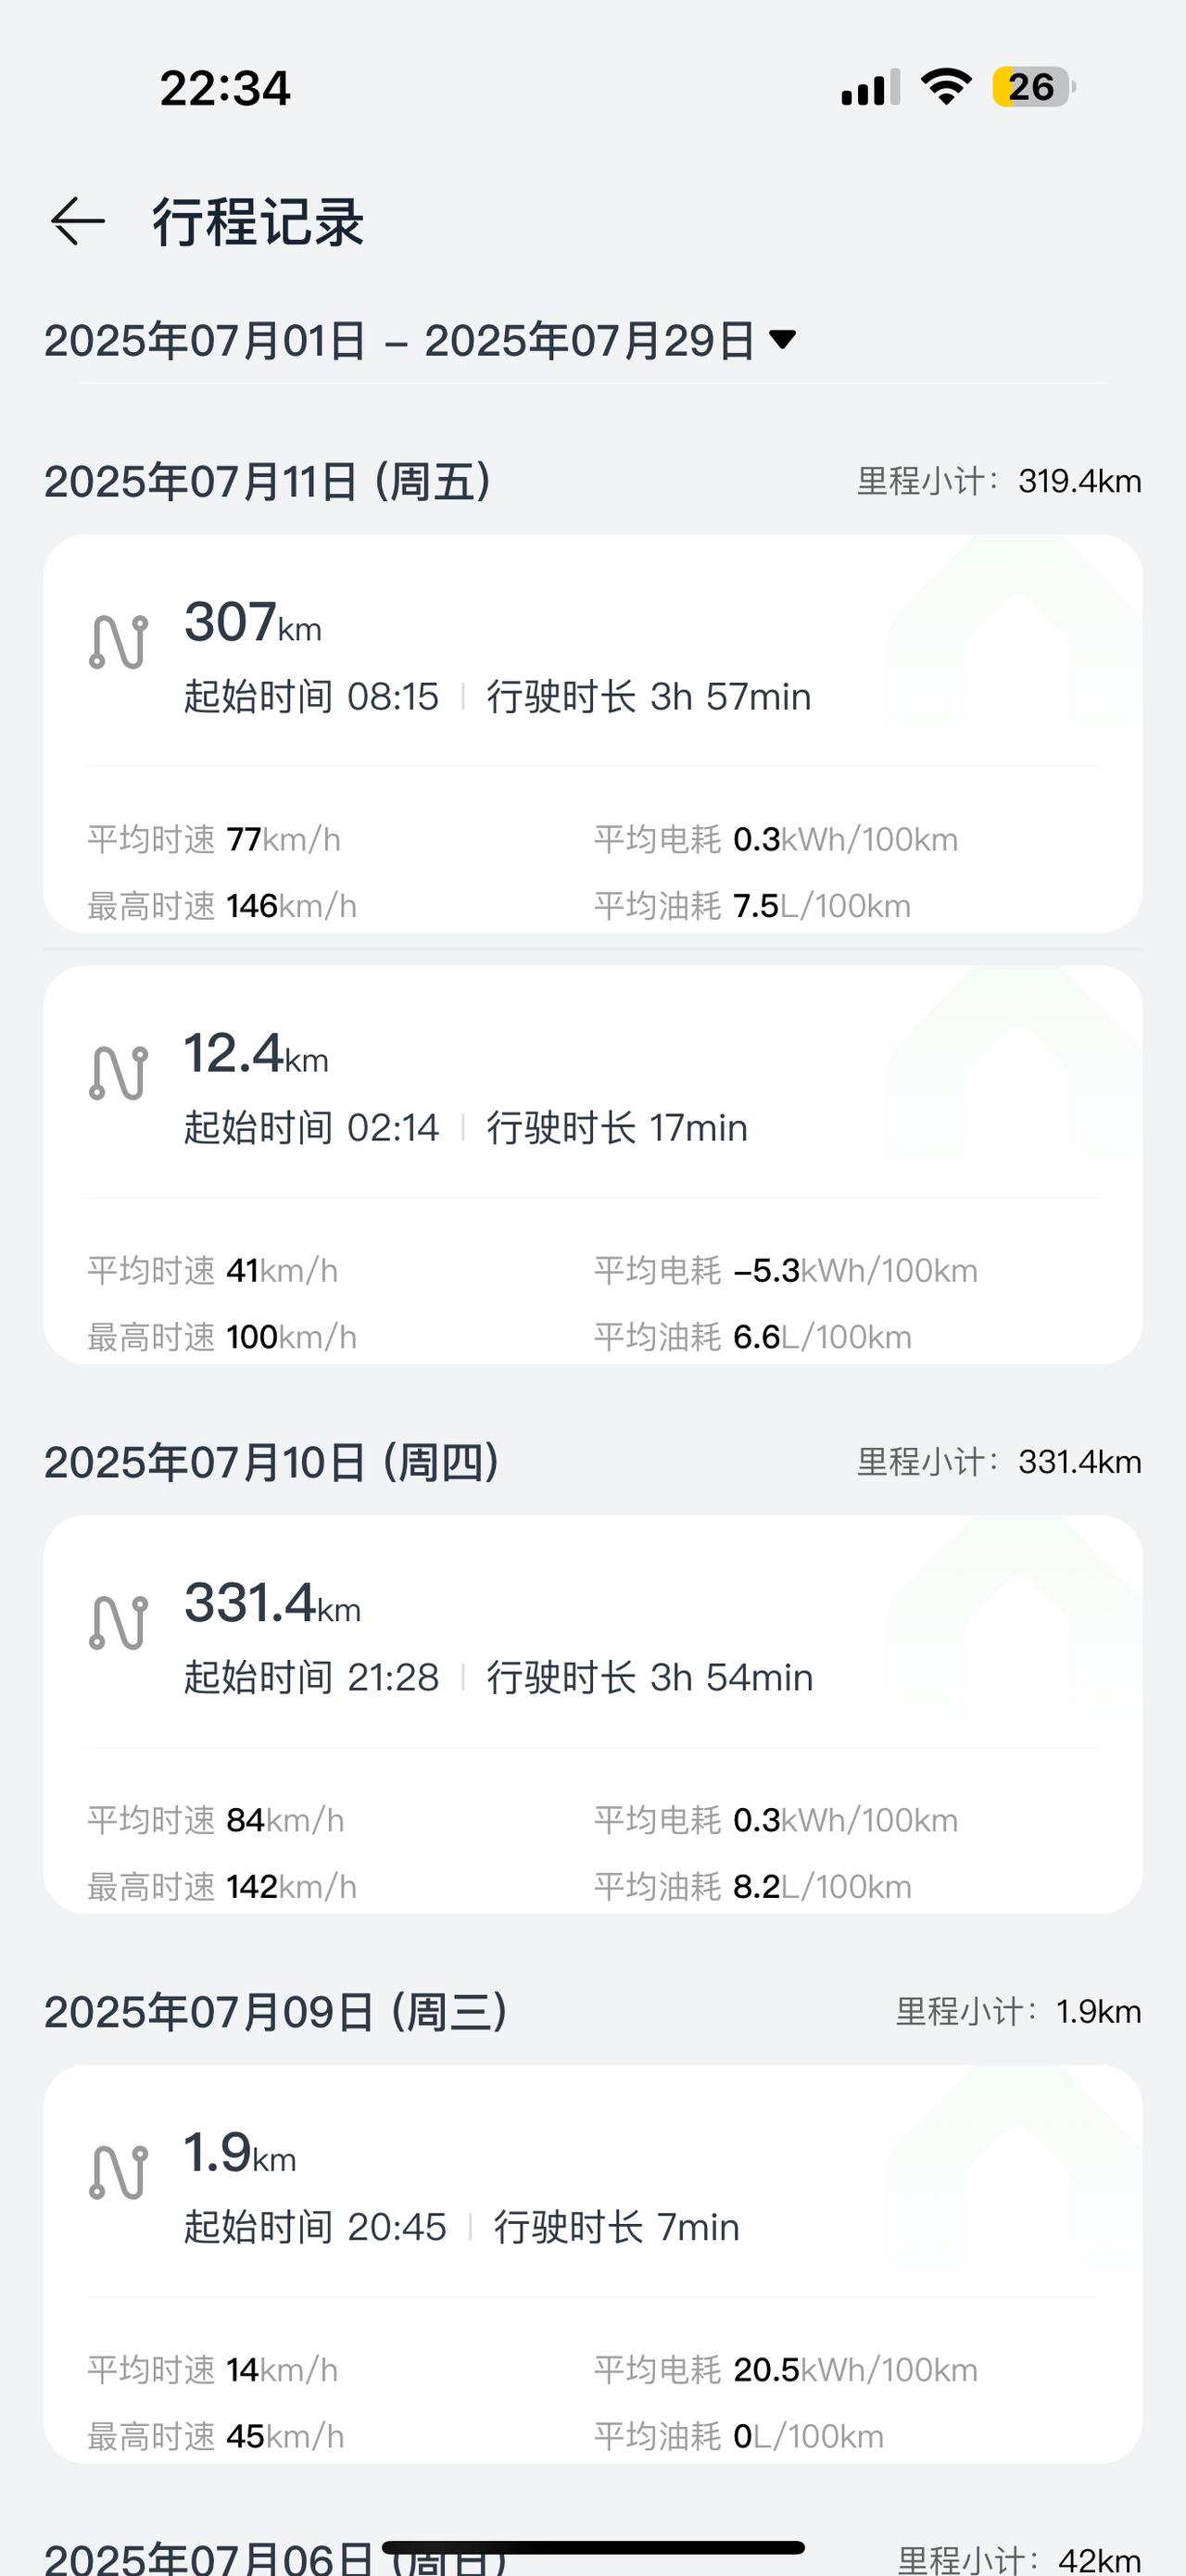Image resolution: width=1186 pixels, height=2576 pixels.
Task: Open the 307km trip starting 08:15
Action: [592, 733]
